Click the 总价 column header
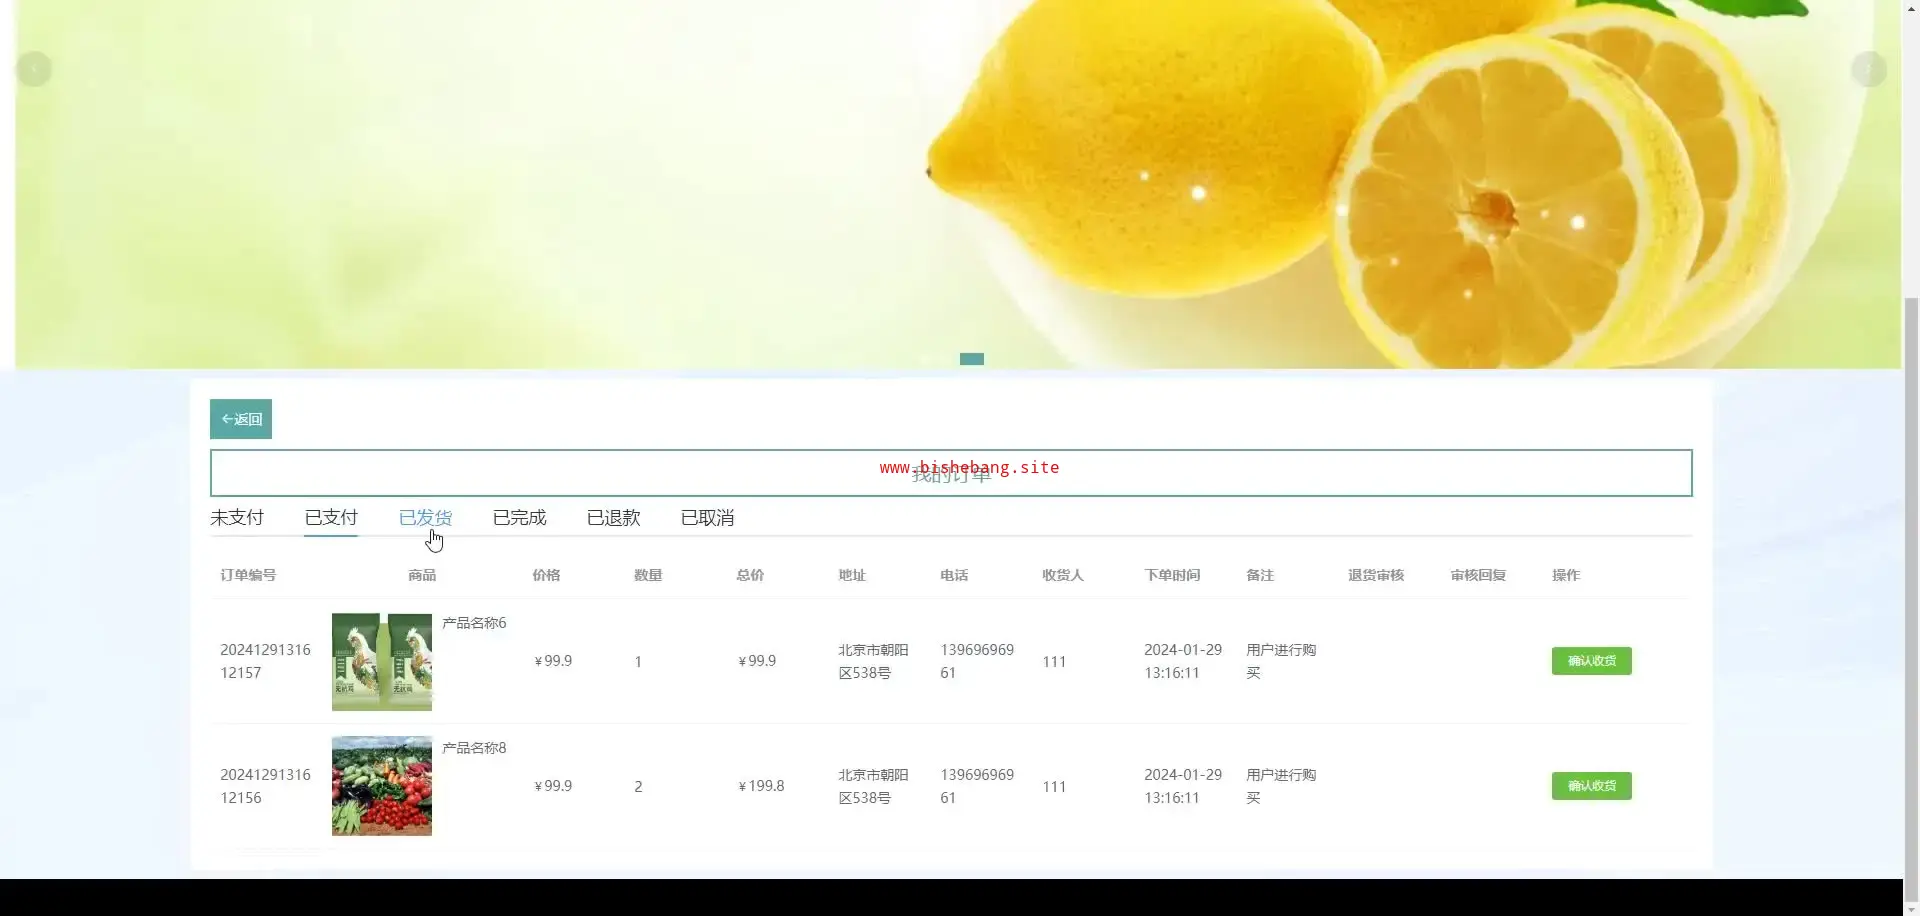This screenshot has height=916, width=1920. click(x=750, y=575)
